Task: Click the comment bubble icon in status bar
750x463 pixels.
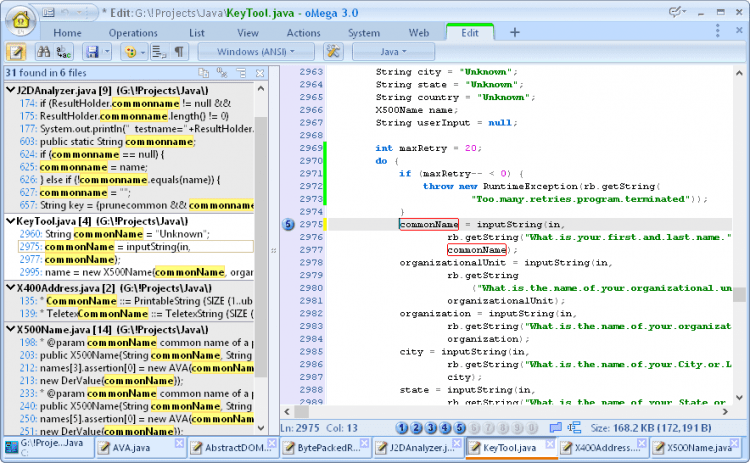Action: tap(555, 428)
